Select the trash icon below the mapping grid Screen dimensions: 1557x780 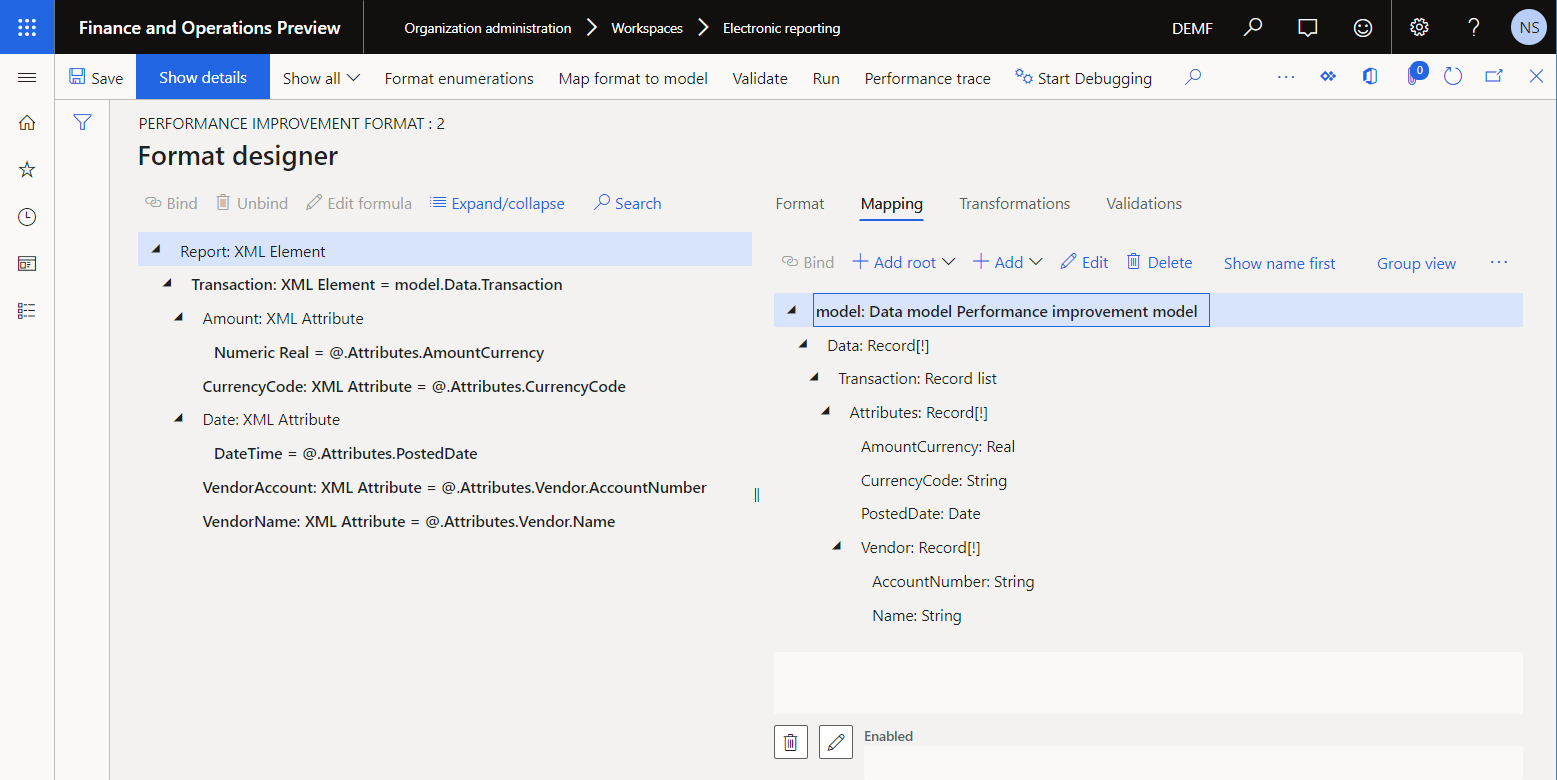tap(790, 742)
